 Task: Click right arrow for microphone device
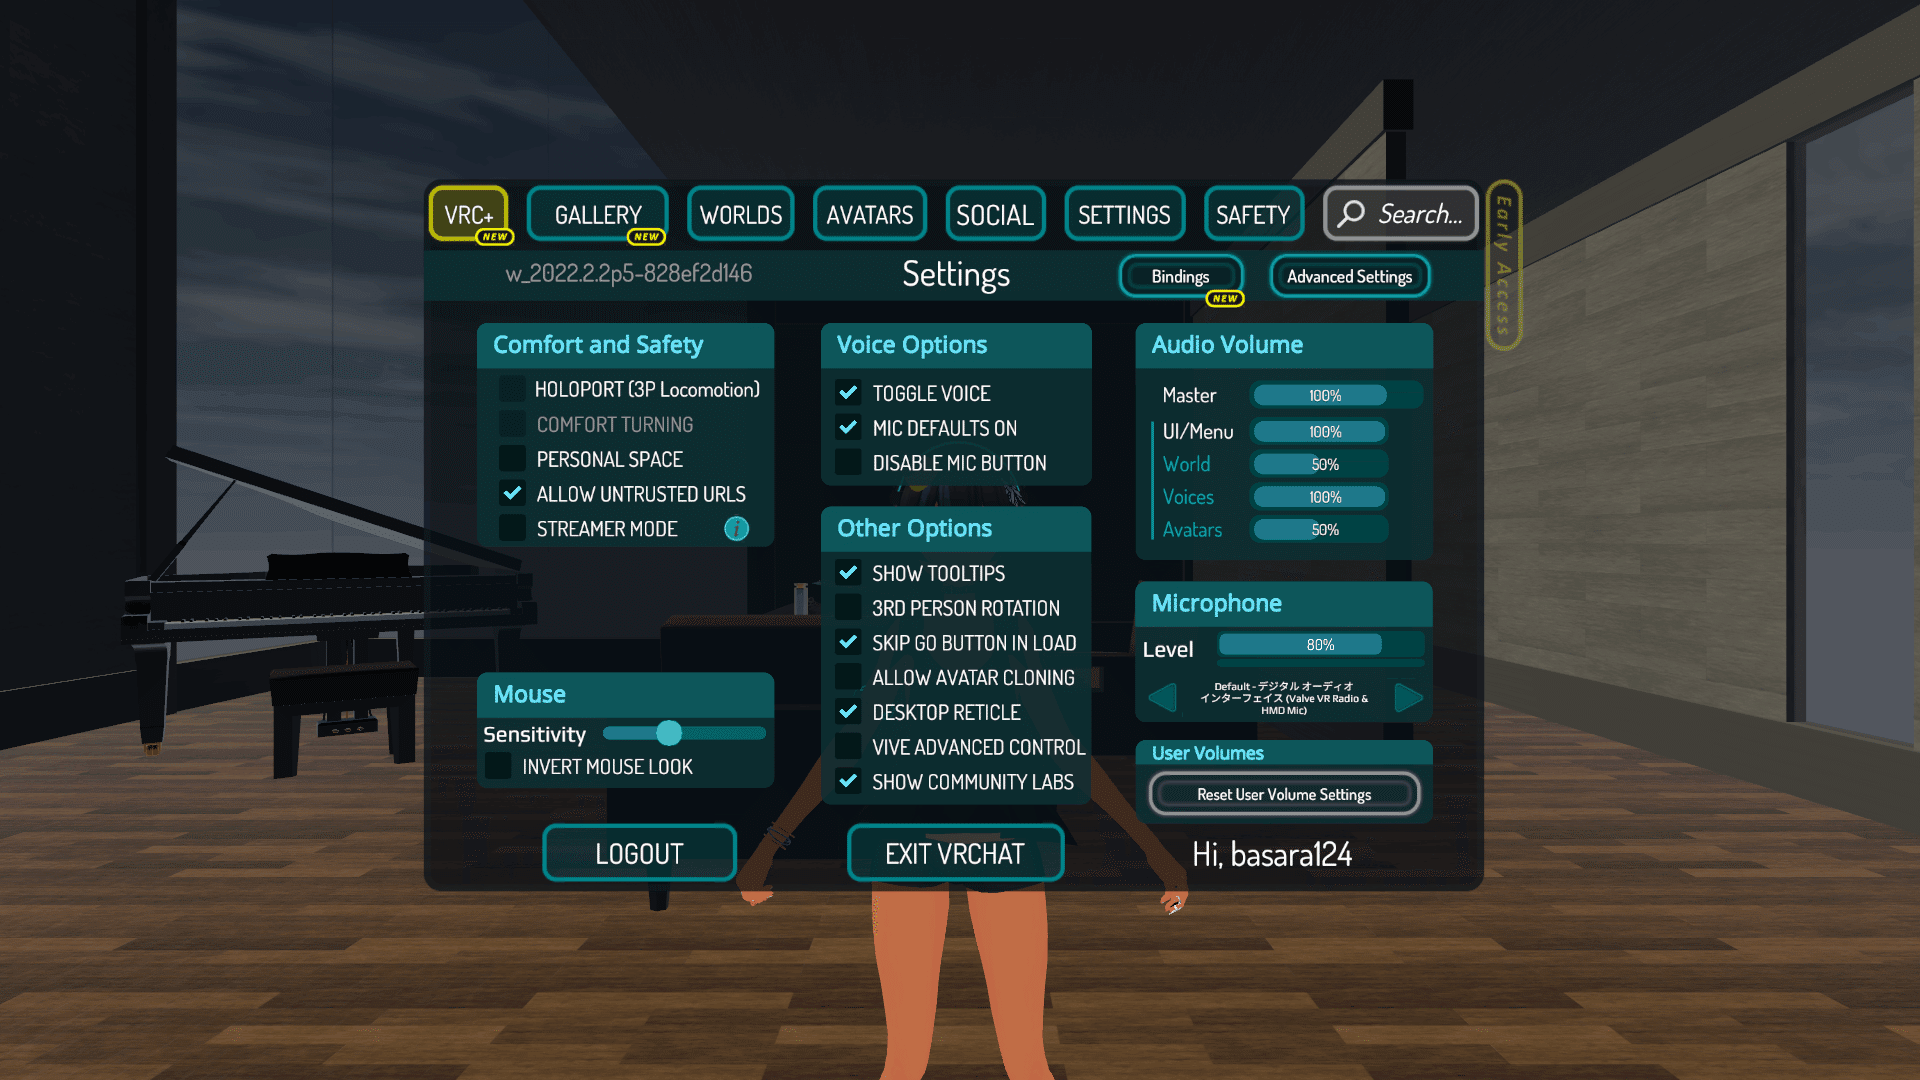[1408, 695]
